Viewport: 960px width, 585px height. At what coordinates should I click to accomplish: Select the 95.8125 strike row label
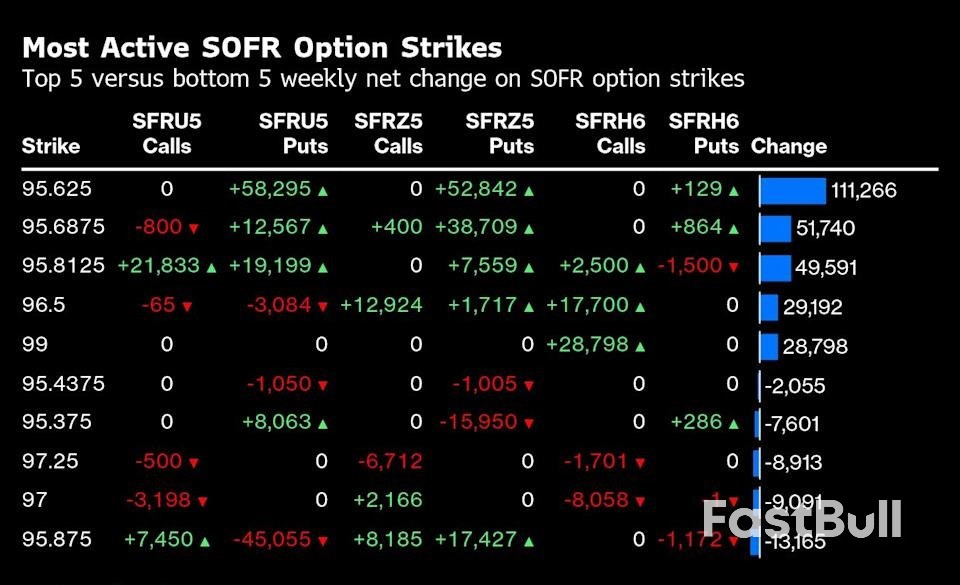(x=58, y=267)
